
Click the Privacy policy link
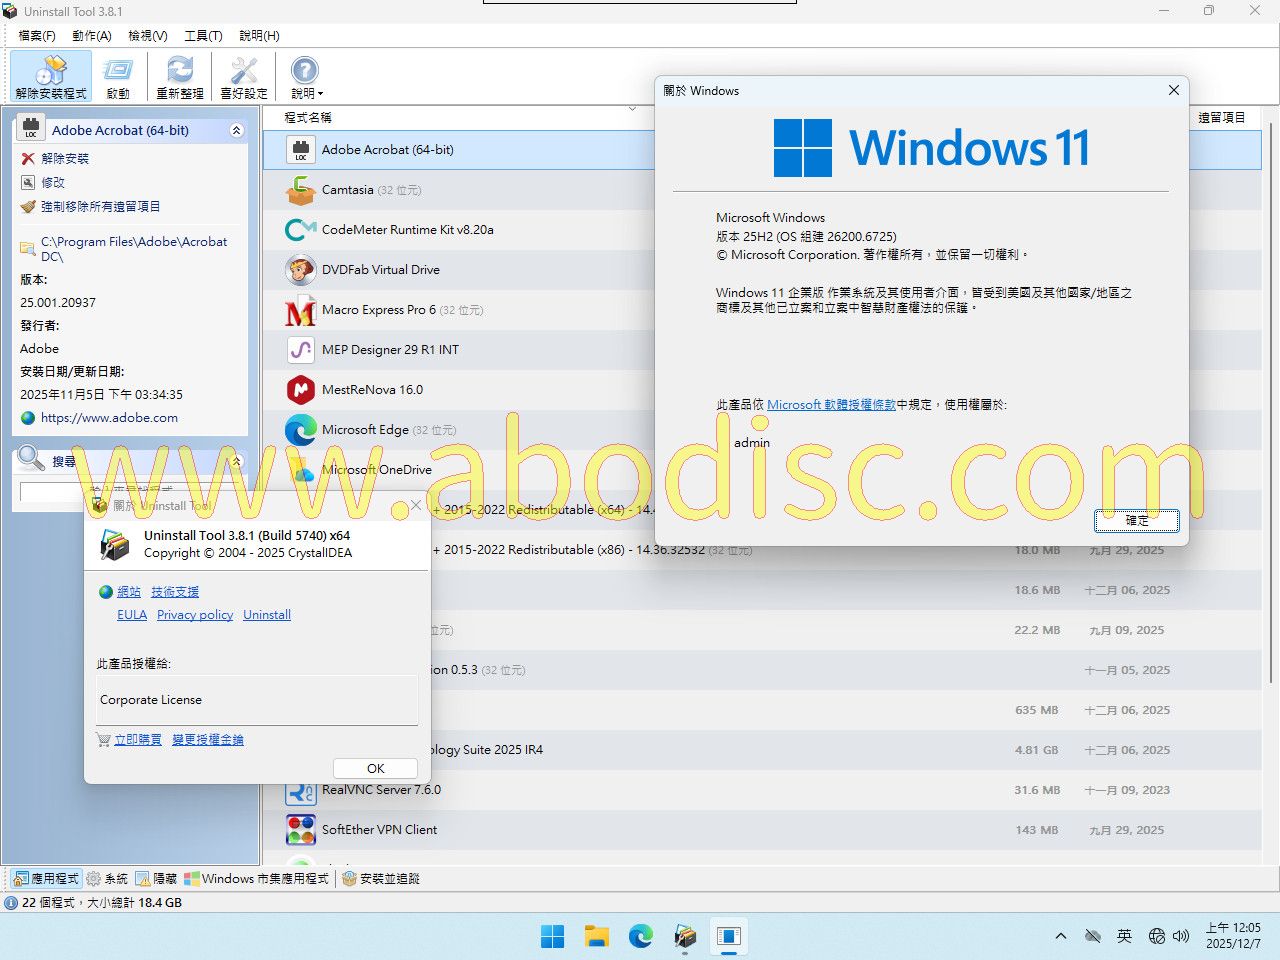click(x=195, y=615)
